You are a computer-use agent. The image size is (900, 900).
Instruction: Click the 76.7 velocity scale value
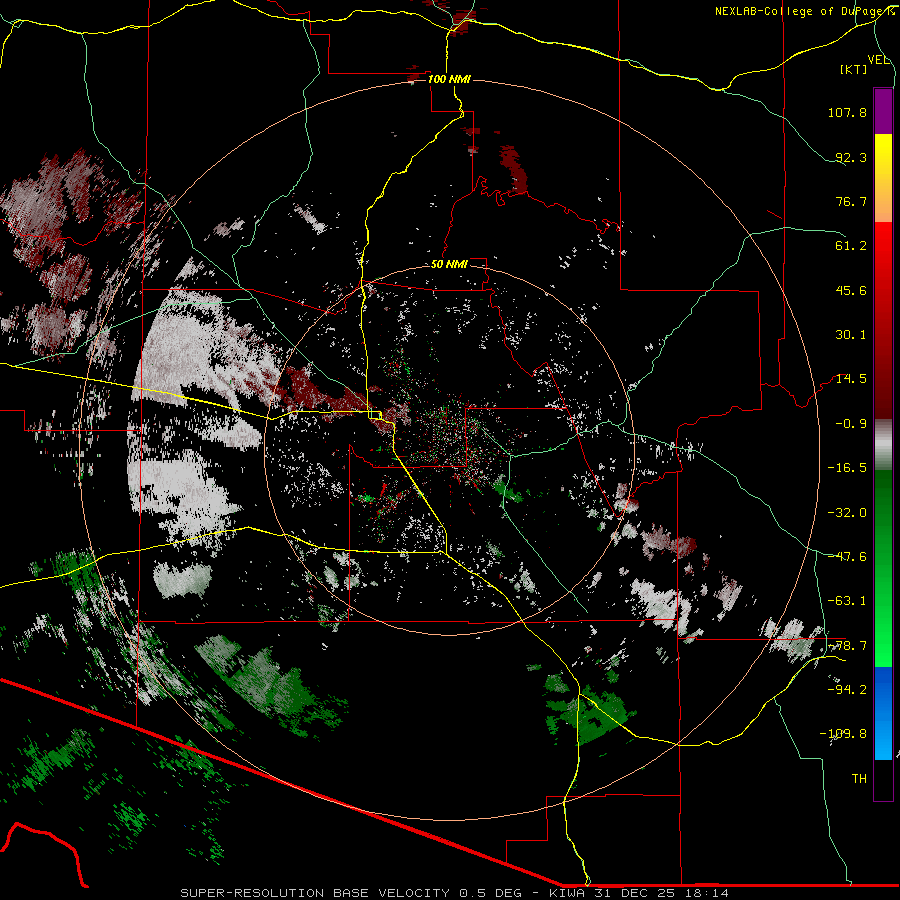(x=851, y=201)
